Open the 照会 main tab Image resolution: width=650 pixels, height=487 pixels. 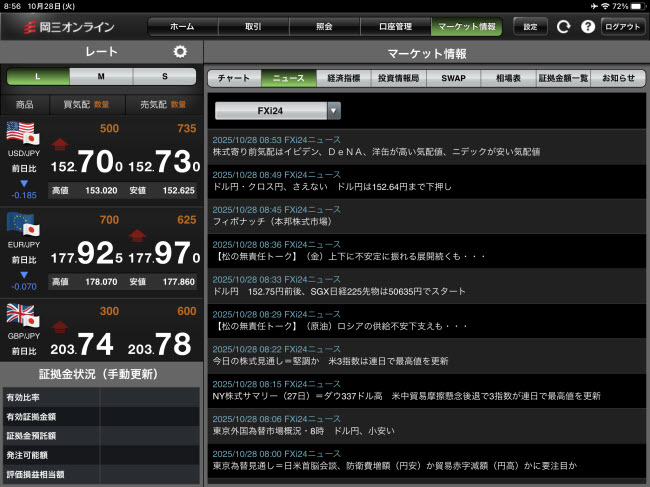[x=324, y=27]
